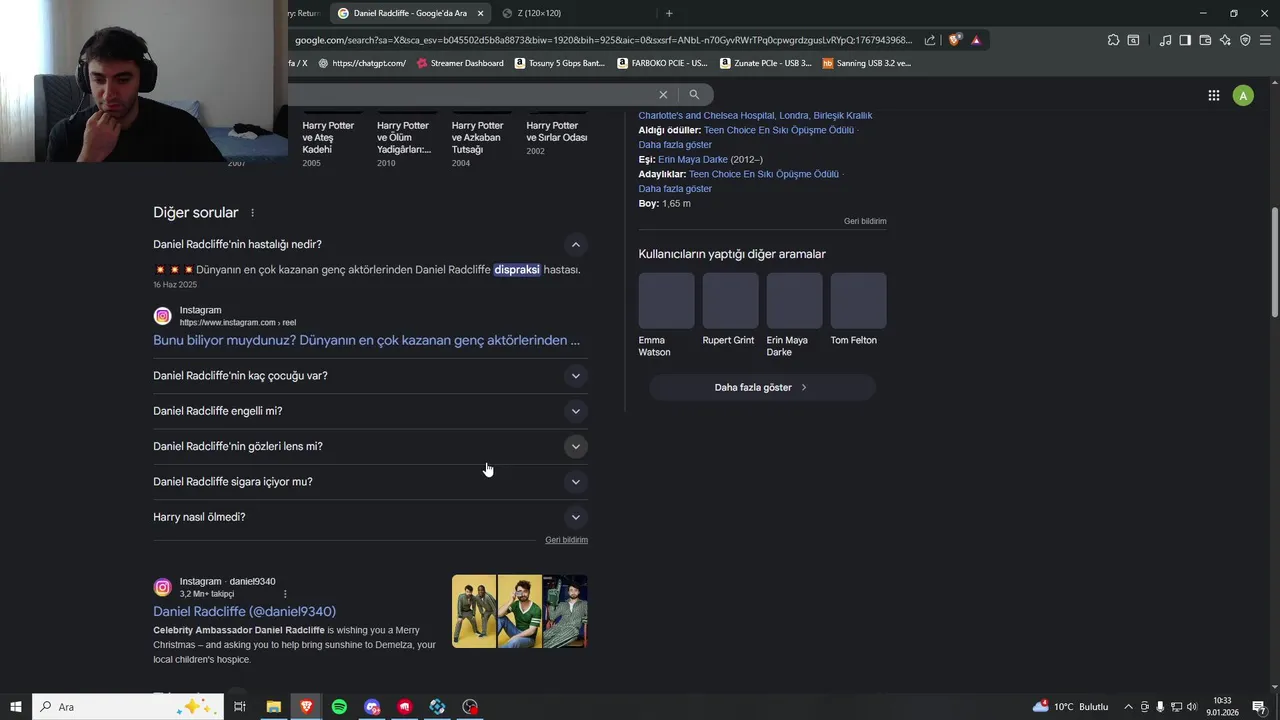Click the Emma Watson related search card
1280x720 pixels.
(x=666, y=315)
